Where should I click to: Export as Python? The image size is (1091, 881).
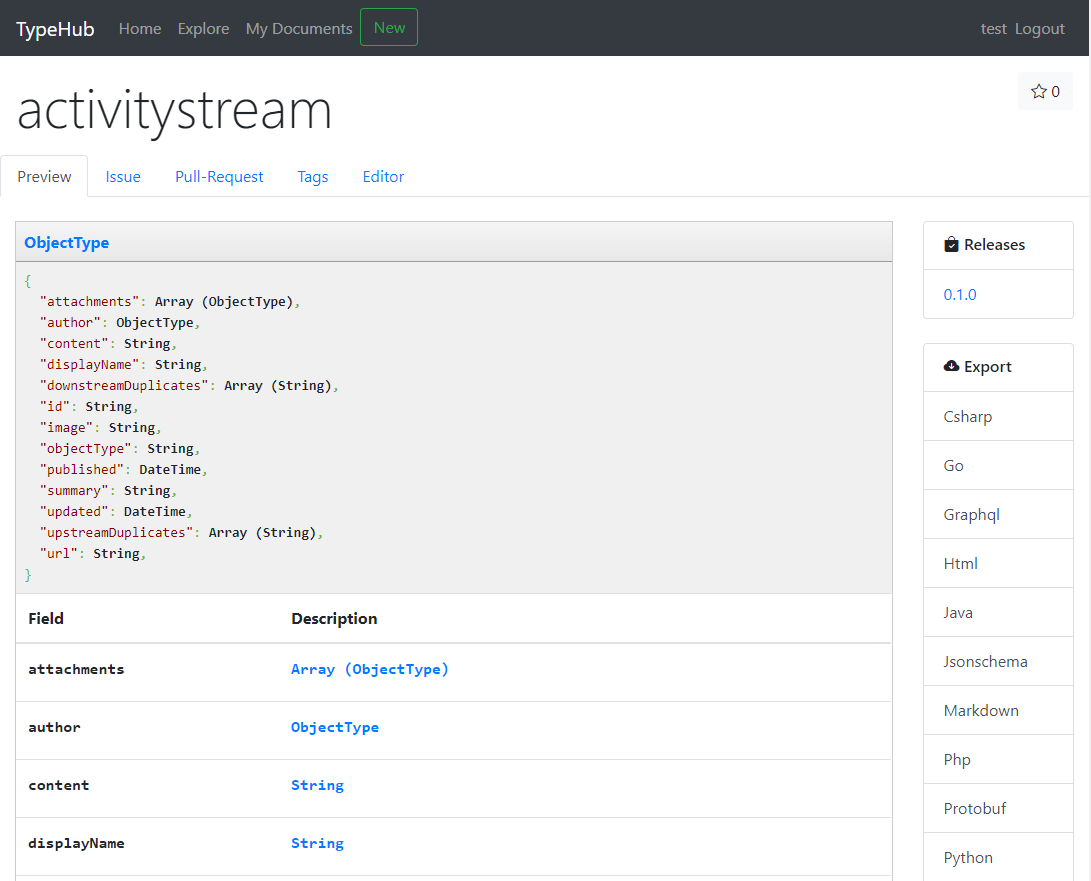point(998,857)
